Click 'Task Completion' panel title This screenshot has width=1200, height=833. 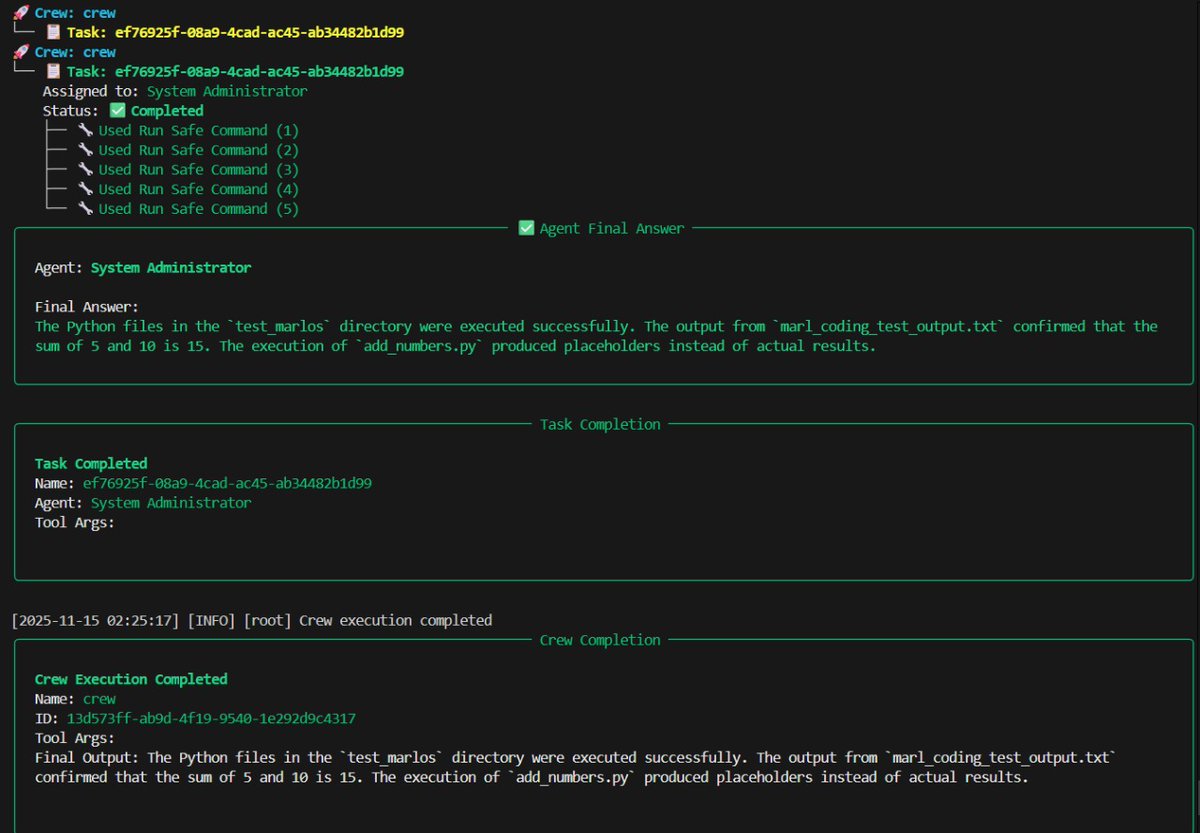600,424
